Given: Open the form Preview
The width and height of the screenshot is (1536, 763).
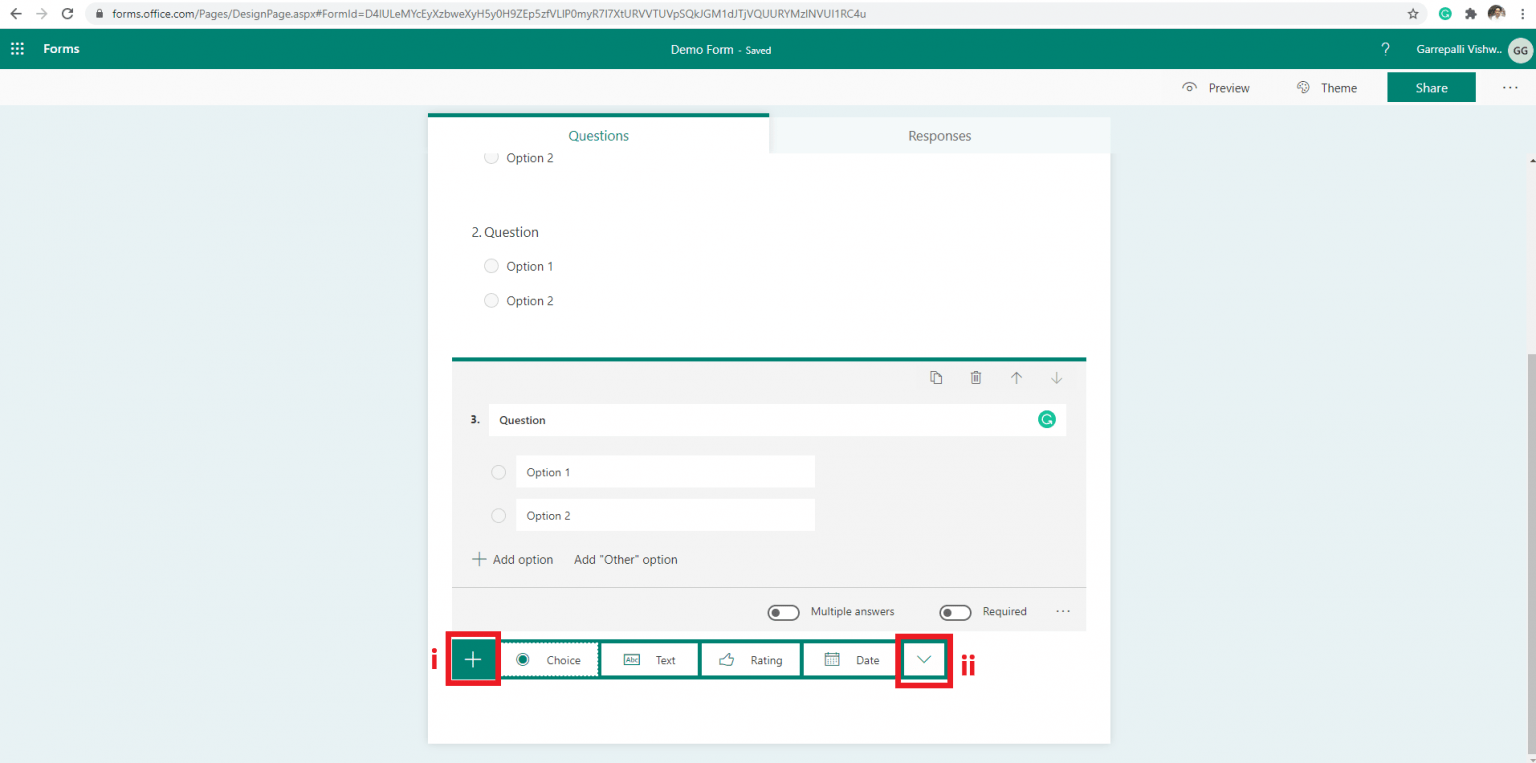Looking at the screenshot, I should coord(1216,87).
